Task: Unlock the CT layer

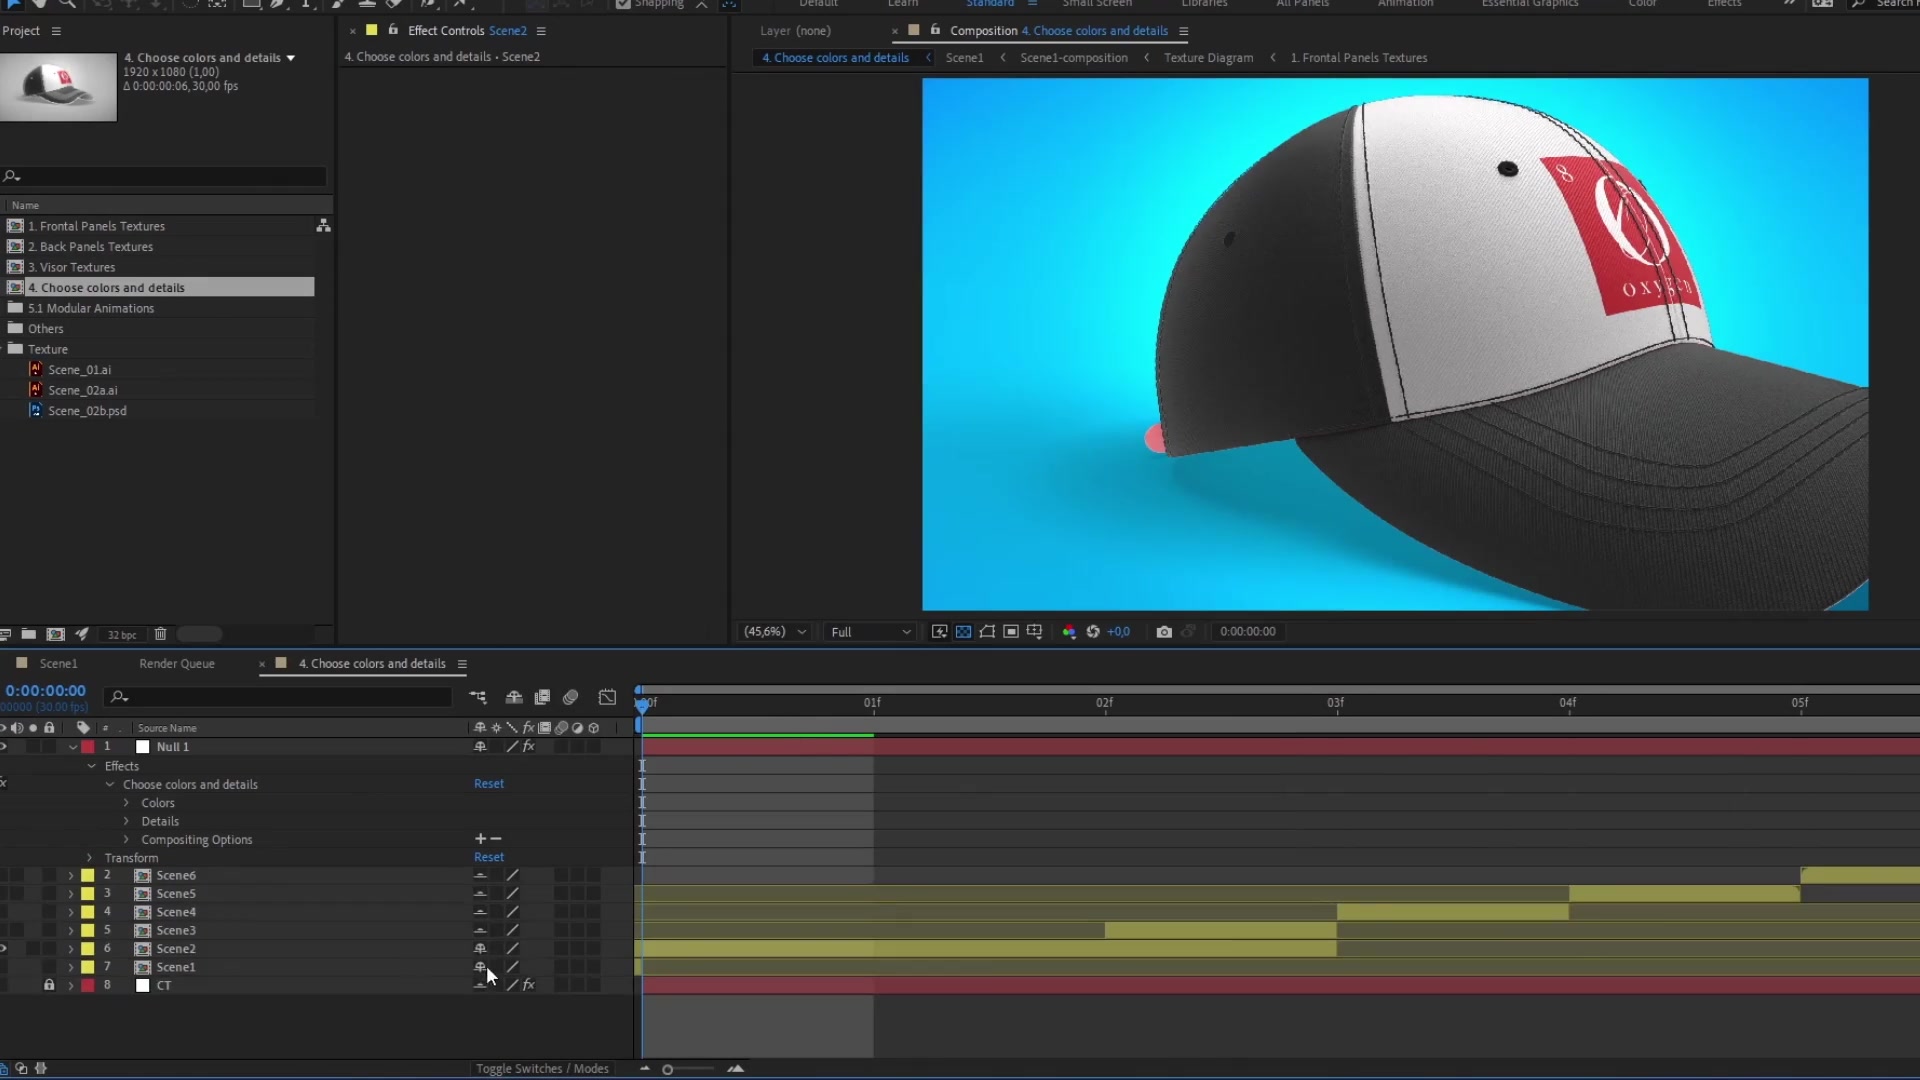Action: coord(49,985)
